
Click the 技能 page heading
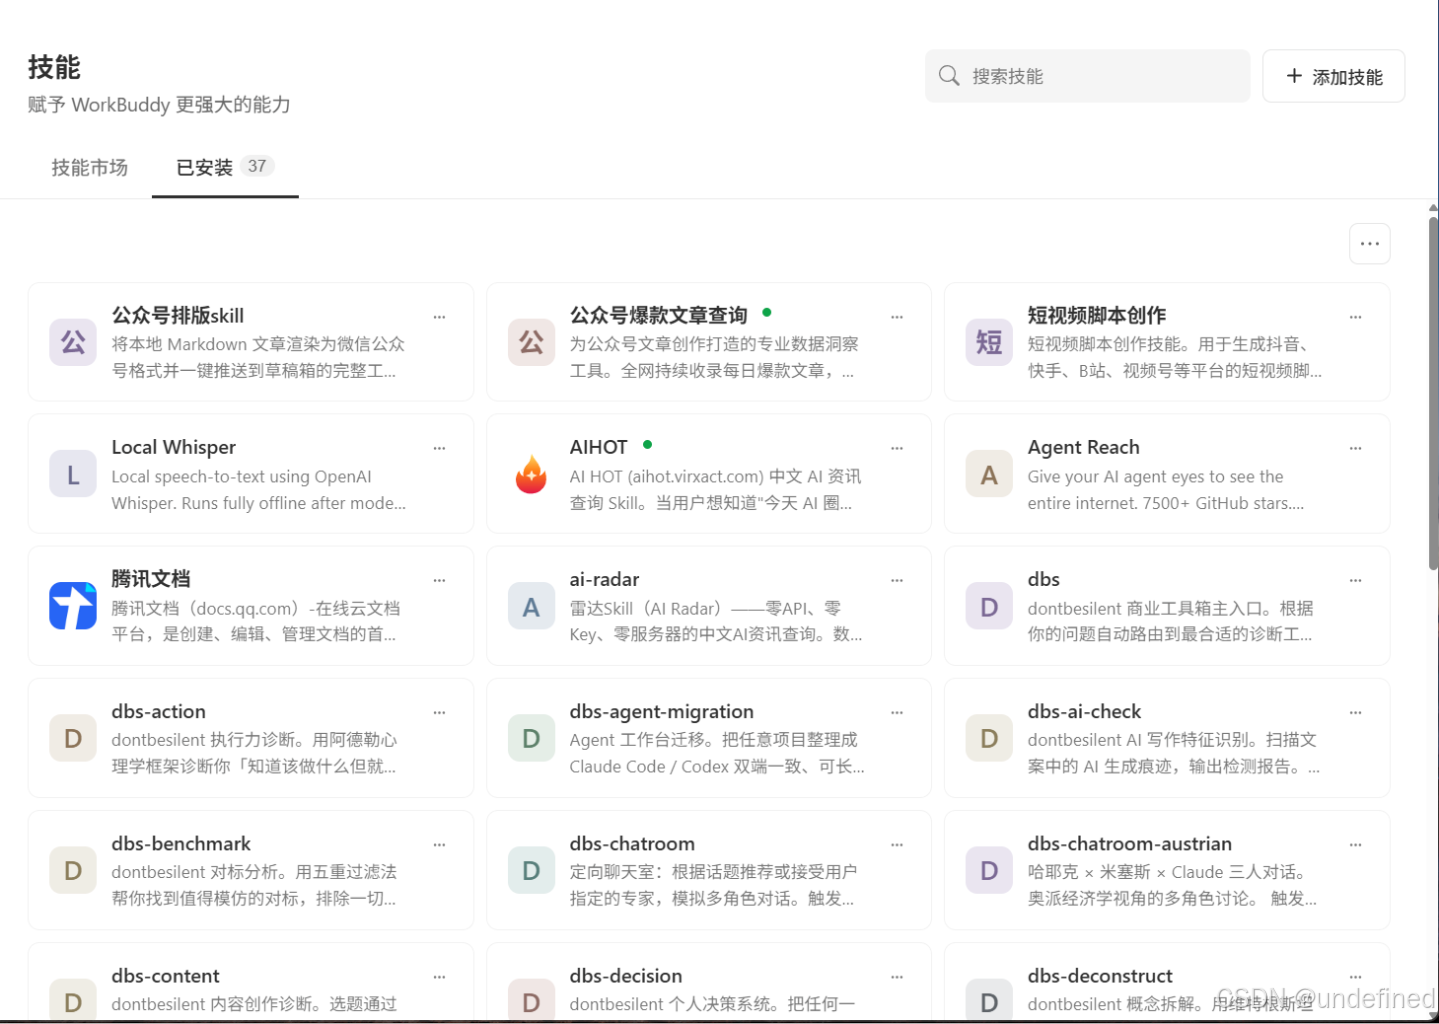pos(54,67)
